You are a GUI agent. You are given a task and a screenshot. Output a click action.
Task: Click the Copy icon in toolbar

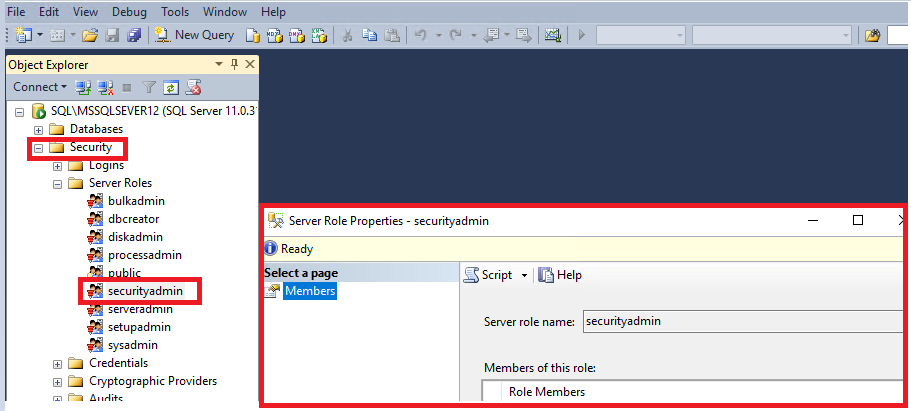pyautogui.click(x=370, y=35)
